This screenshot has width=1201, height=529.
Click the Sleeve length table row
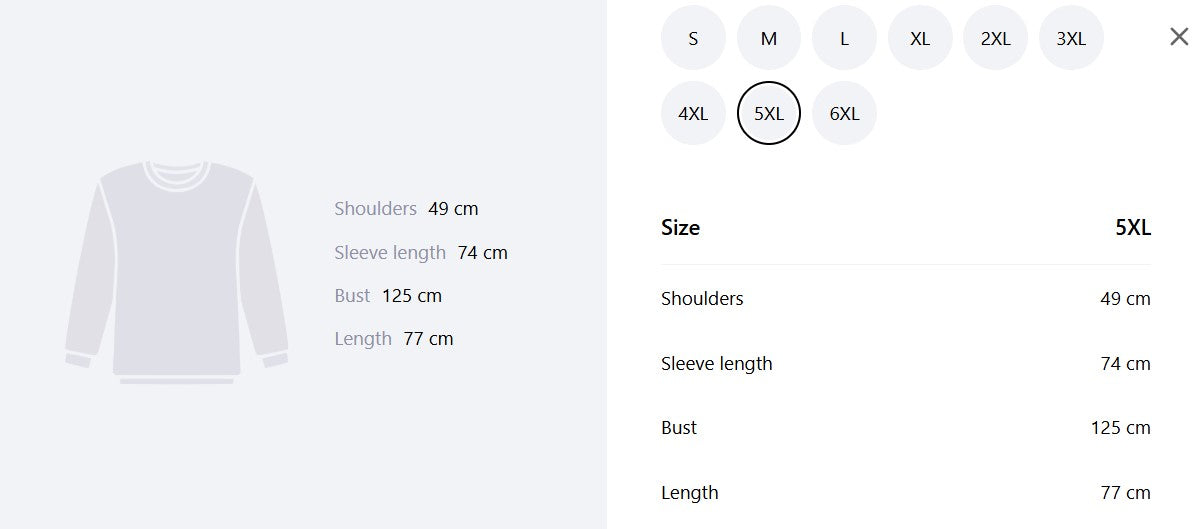pyautogui.click(x=906, y=363)
